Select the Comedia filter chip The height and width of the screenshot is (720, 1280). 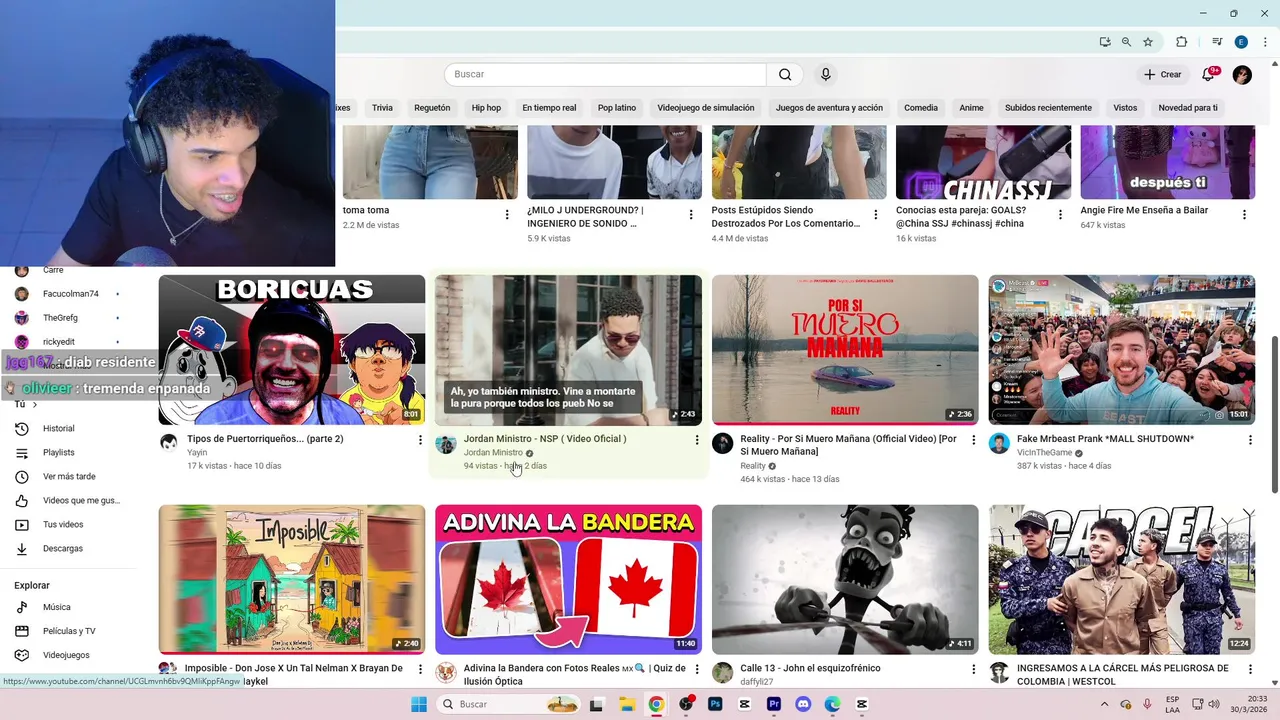pyautogui.click(x=921, y=108)
